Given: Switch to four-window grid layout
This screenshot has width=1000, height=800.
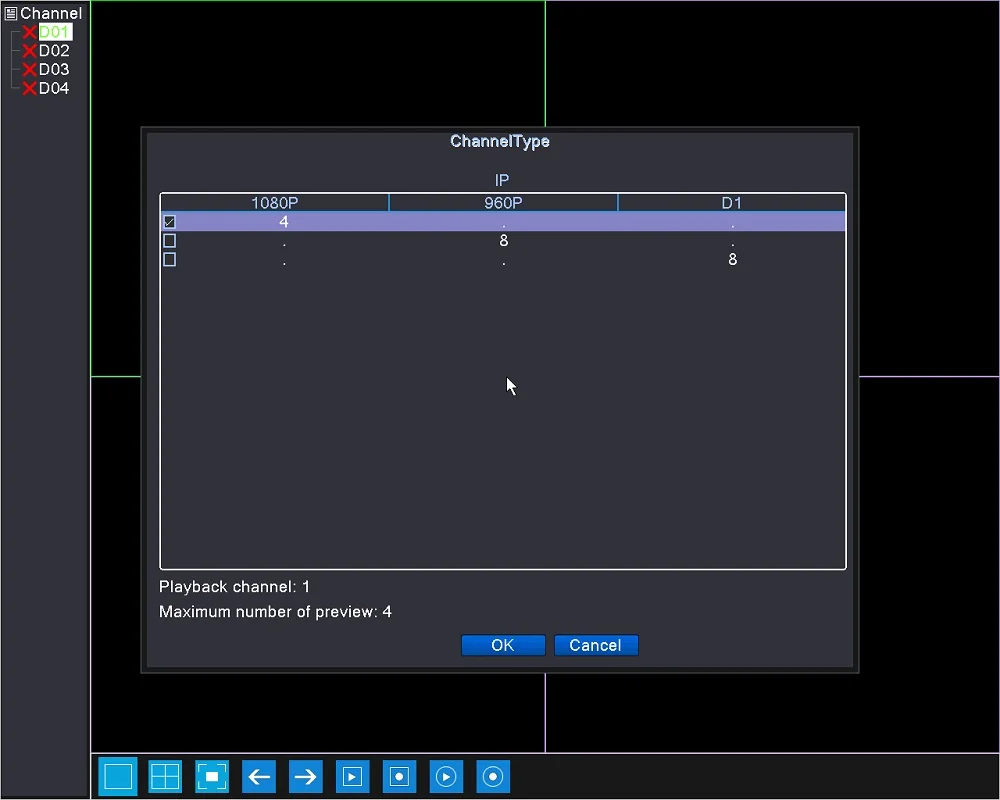Looking at the screenshot, I should (x=165, y=776).
